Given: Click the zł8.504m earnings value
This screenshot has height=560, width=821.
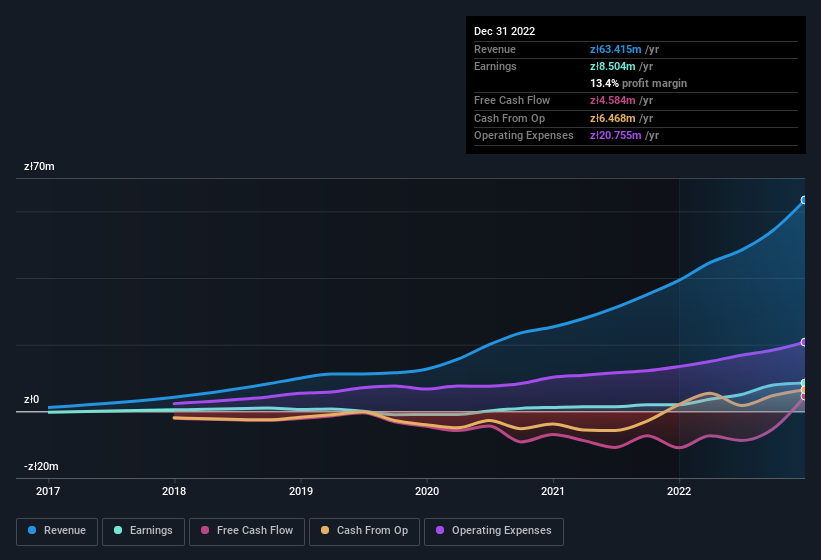Looking at the screenshot, I should 613,66.
